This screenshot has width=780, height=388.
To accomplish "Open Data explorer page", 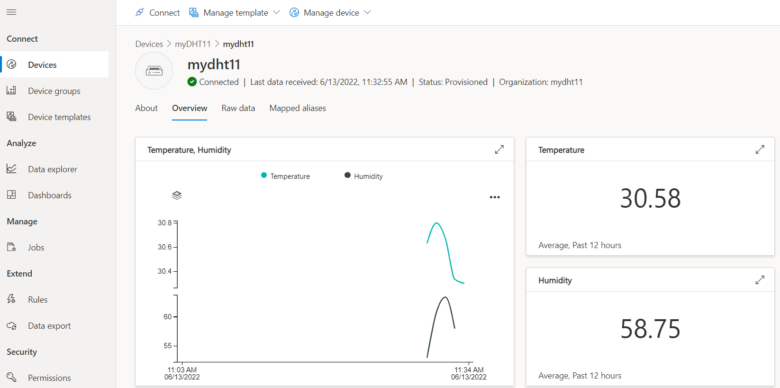I will coord(54,169).
